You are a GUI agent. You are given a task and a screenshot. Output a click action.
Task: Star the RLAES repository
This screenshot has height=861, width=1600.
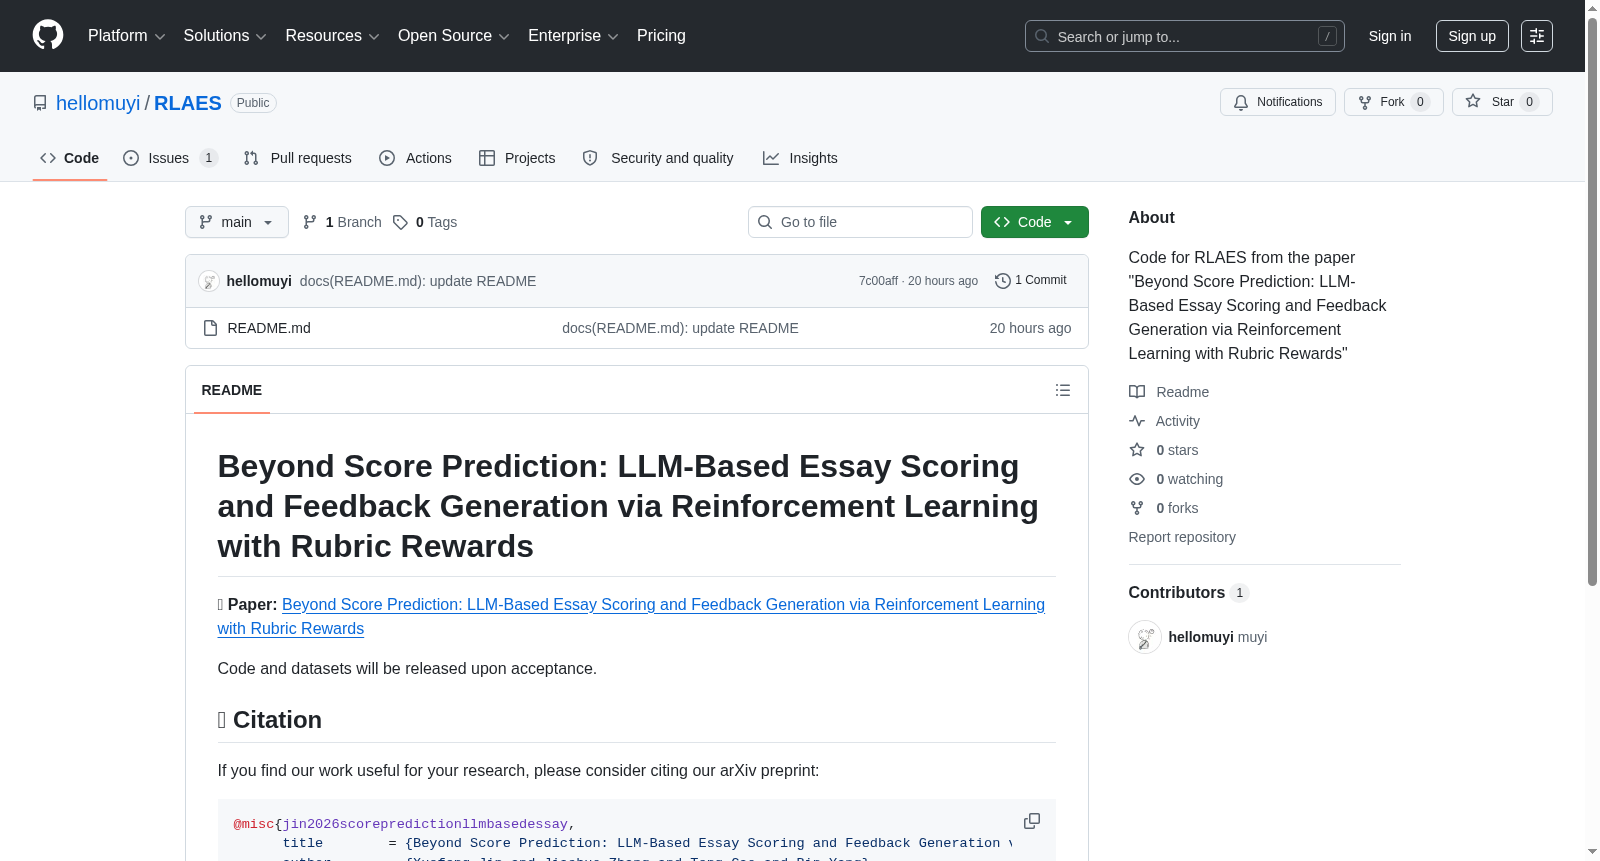pos(1502,102)
